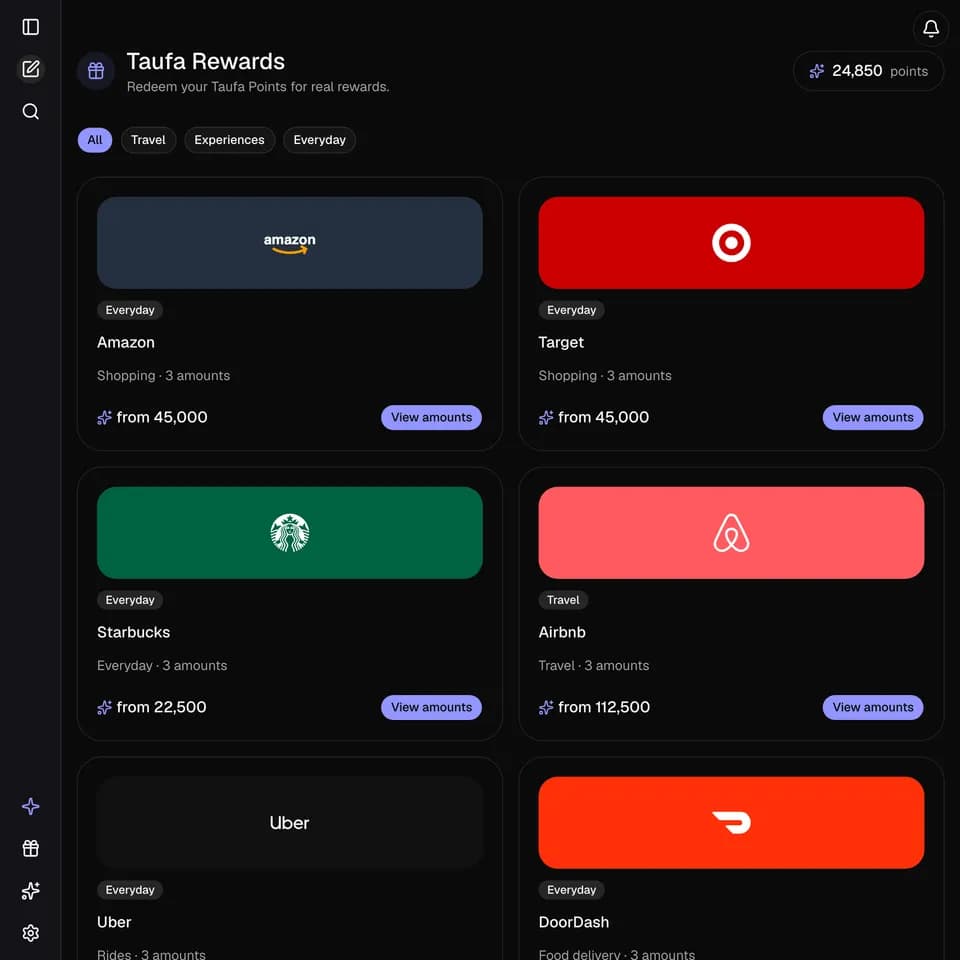Screen dimensions: 960x960
Task: Open the settings gear icon
Action: (31, 932)
